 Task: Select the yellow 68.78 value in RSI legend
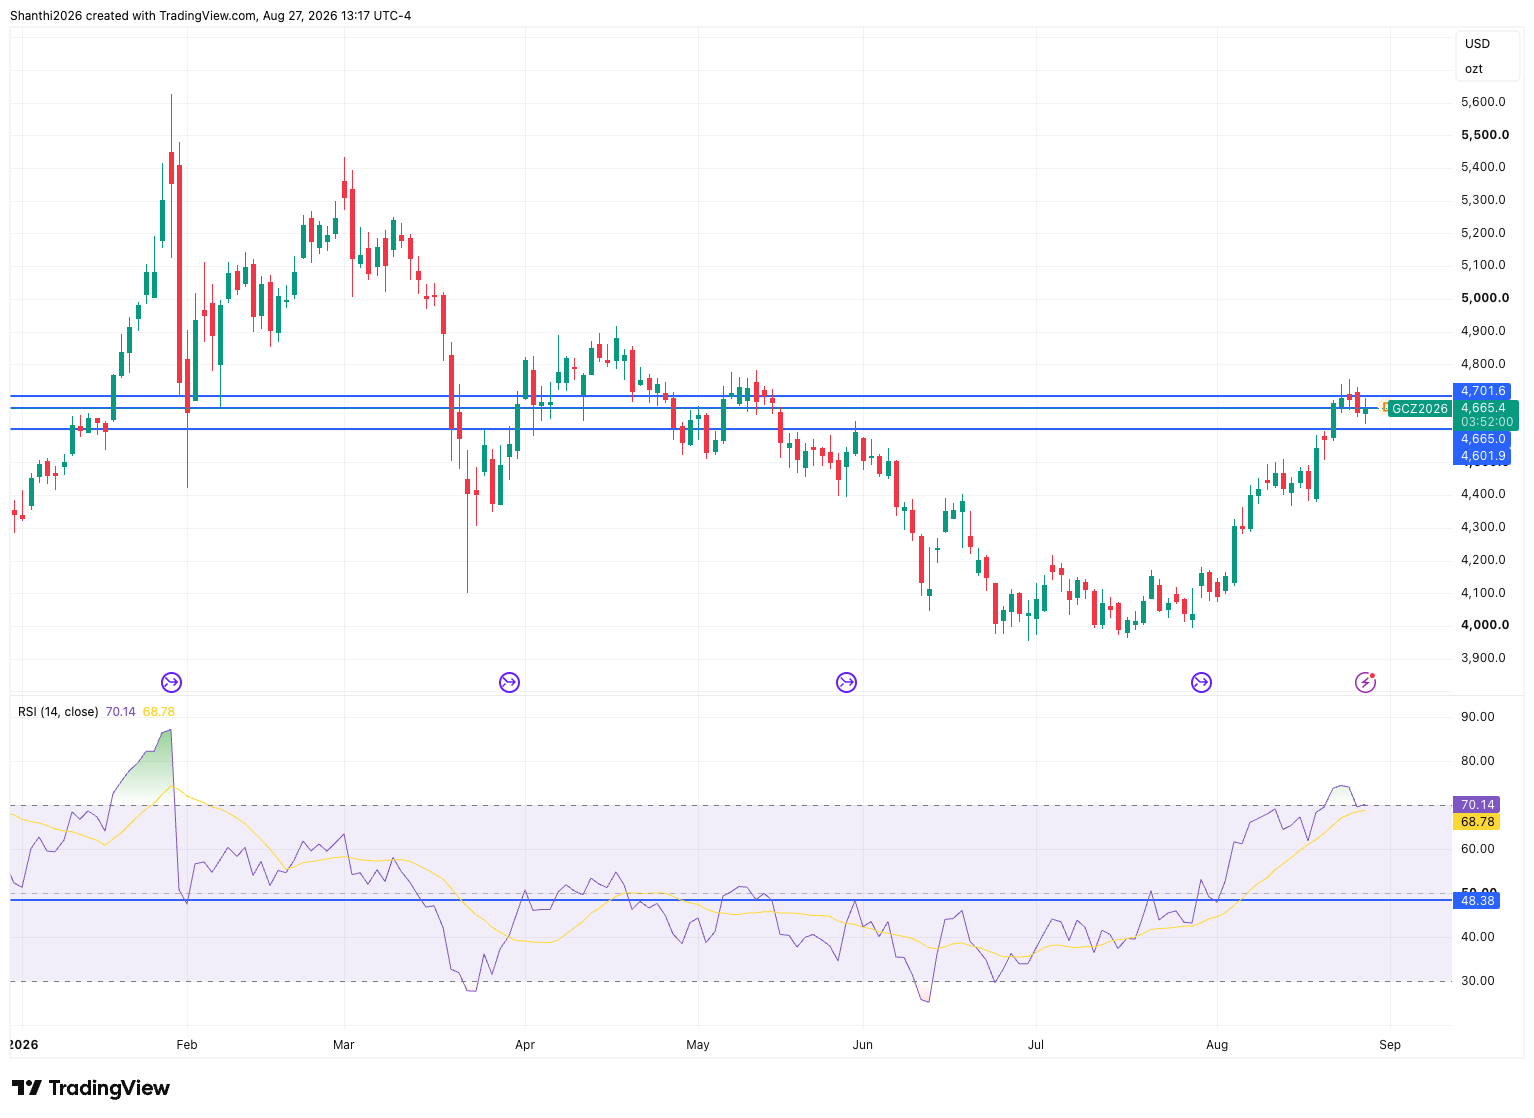[x=158, y=712]
